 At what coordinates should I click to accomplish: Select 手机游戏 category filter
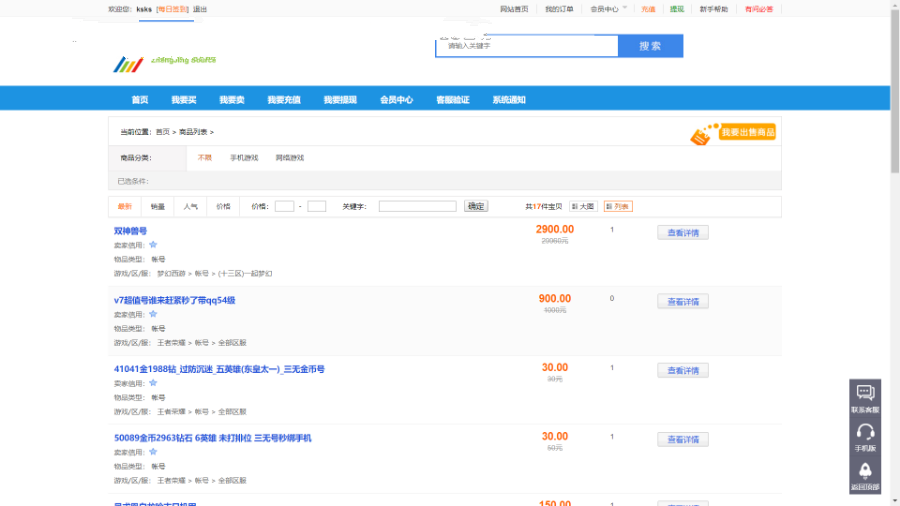click(244, 158)
